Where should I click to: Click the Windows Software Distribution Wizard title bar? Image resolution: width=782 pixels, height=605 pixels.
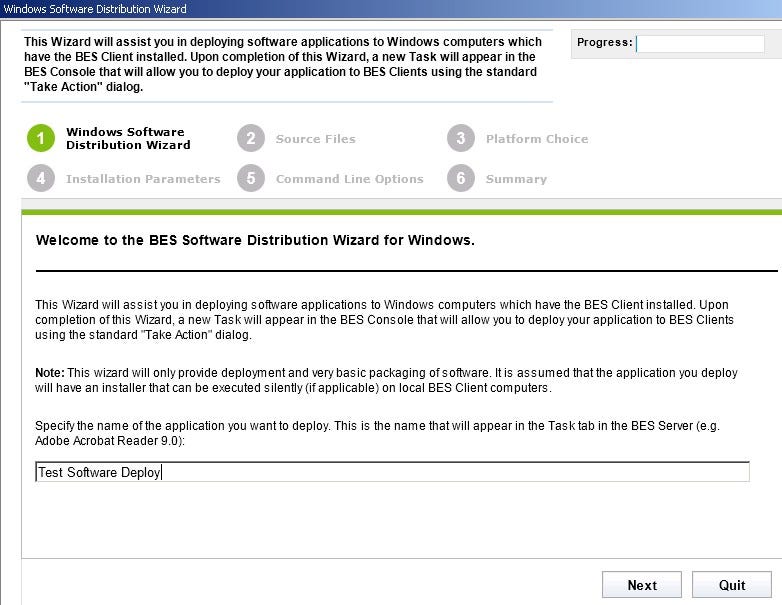tap(391, 9)
